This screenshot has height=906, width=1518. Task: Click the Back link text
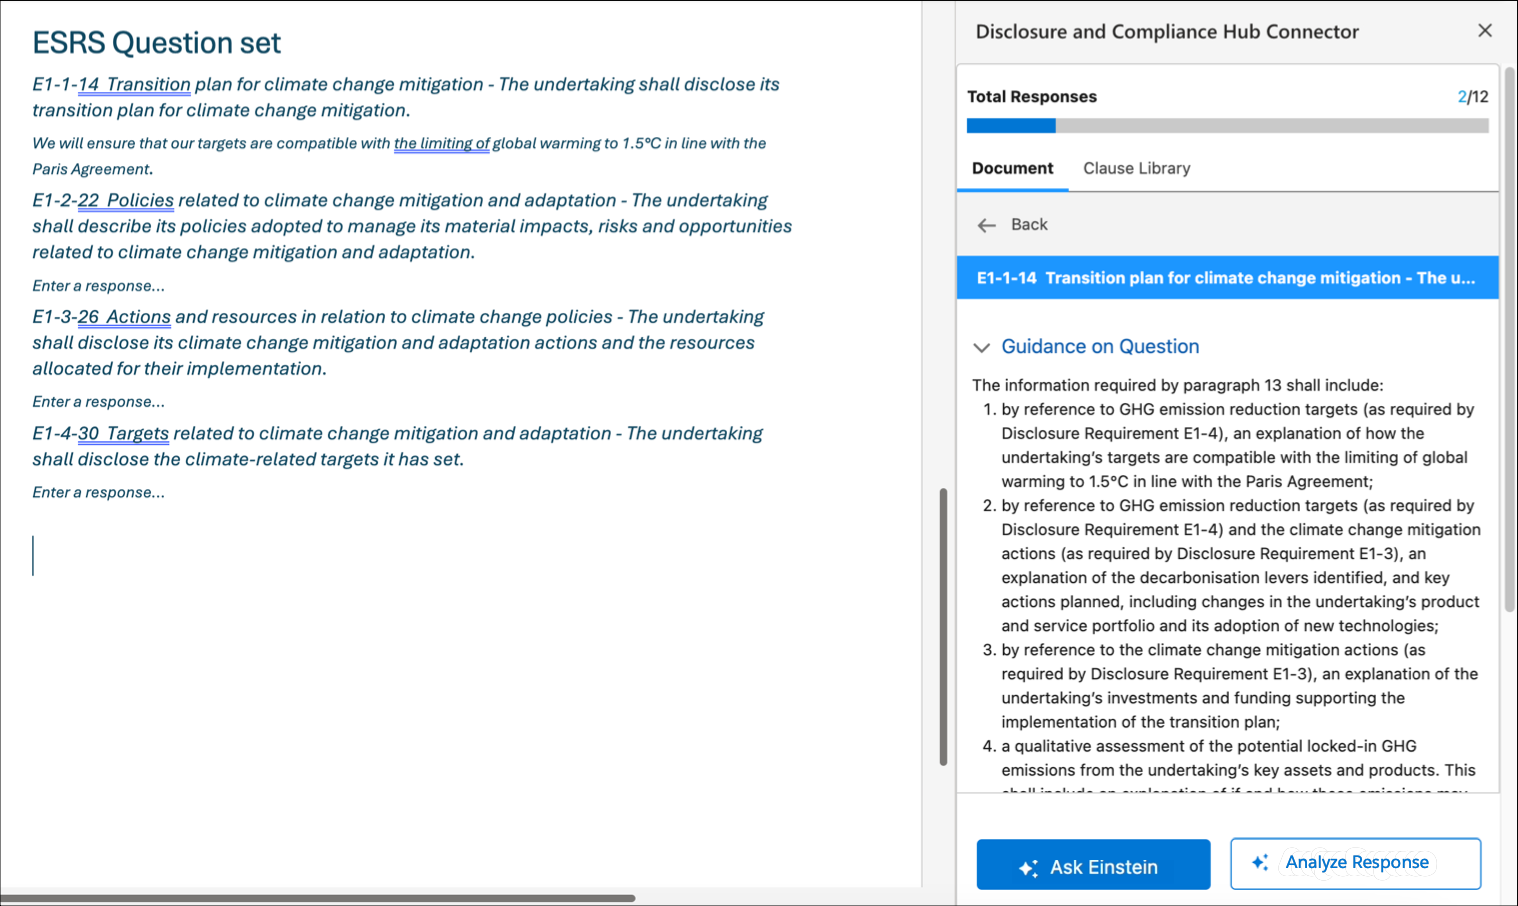pyautogui.click(x=1029, y=225)
